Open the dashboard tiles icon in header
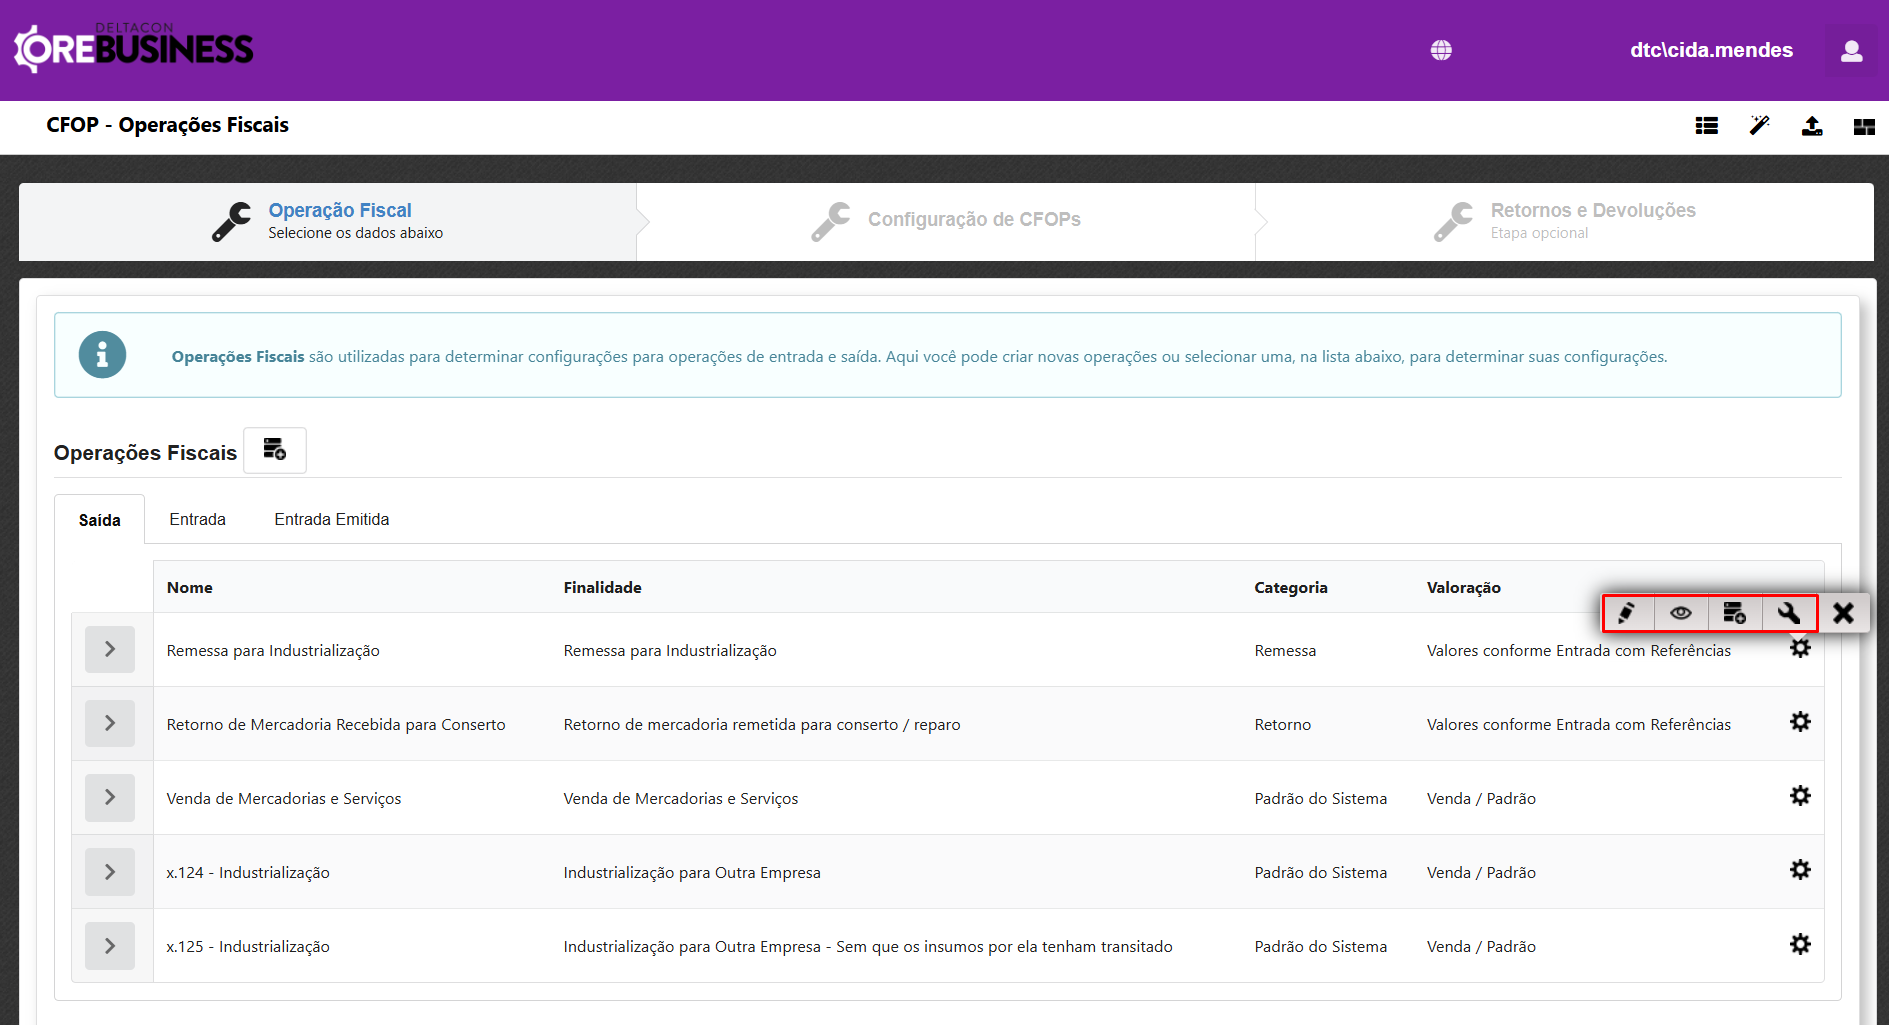 [x=1864, y=126]
